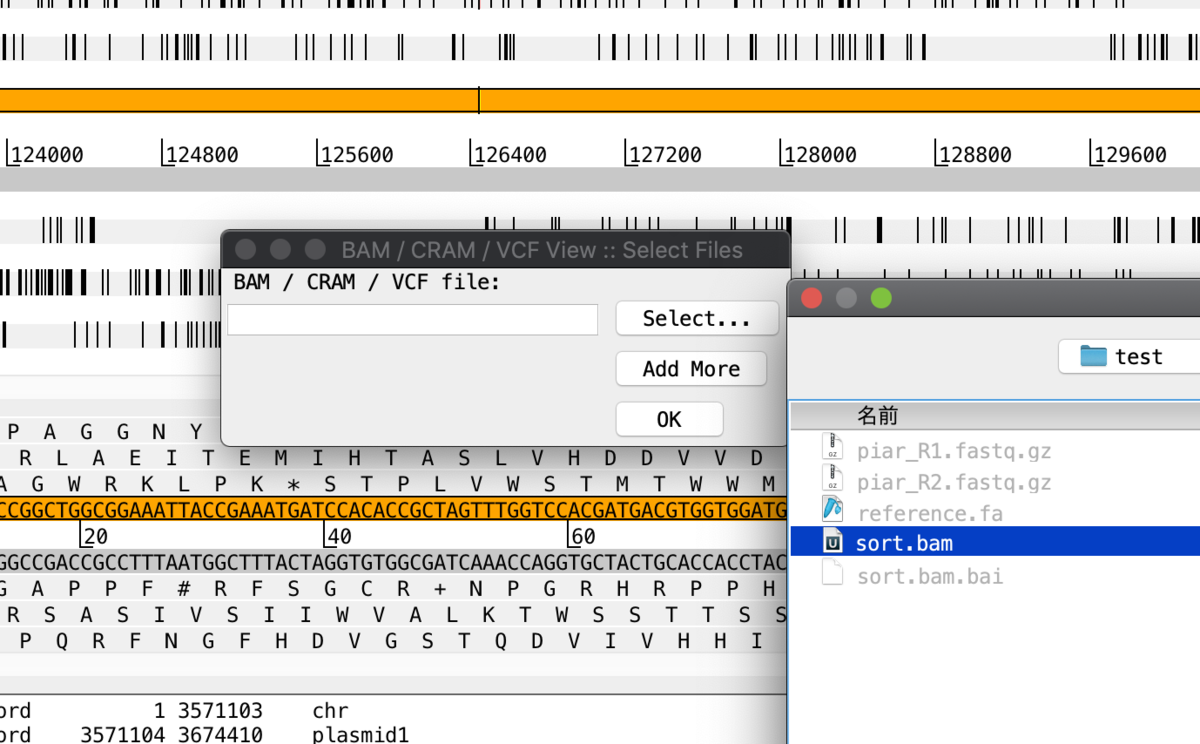This screenshot has width=1200, height=744.
Task: Click the plasmid1 entry in the list
Action: click(x=360, y=735)
